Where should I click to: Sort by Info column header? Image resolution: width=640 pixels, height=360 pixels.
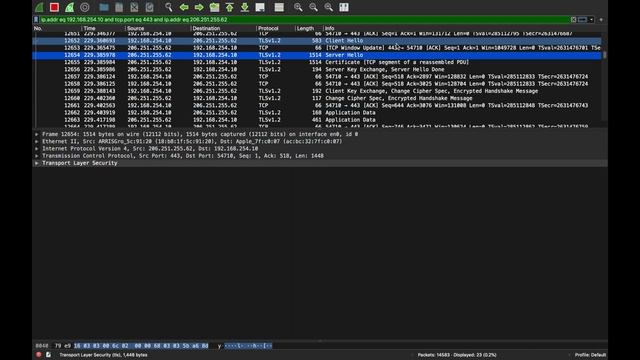point(463,29)
